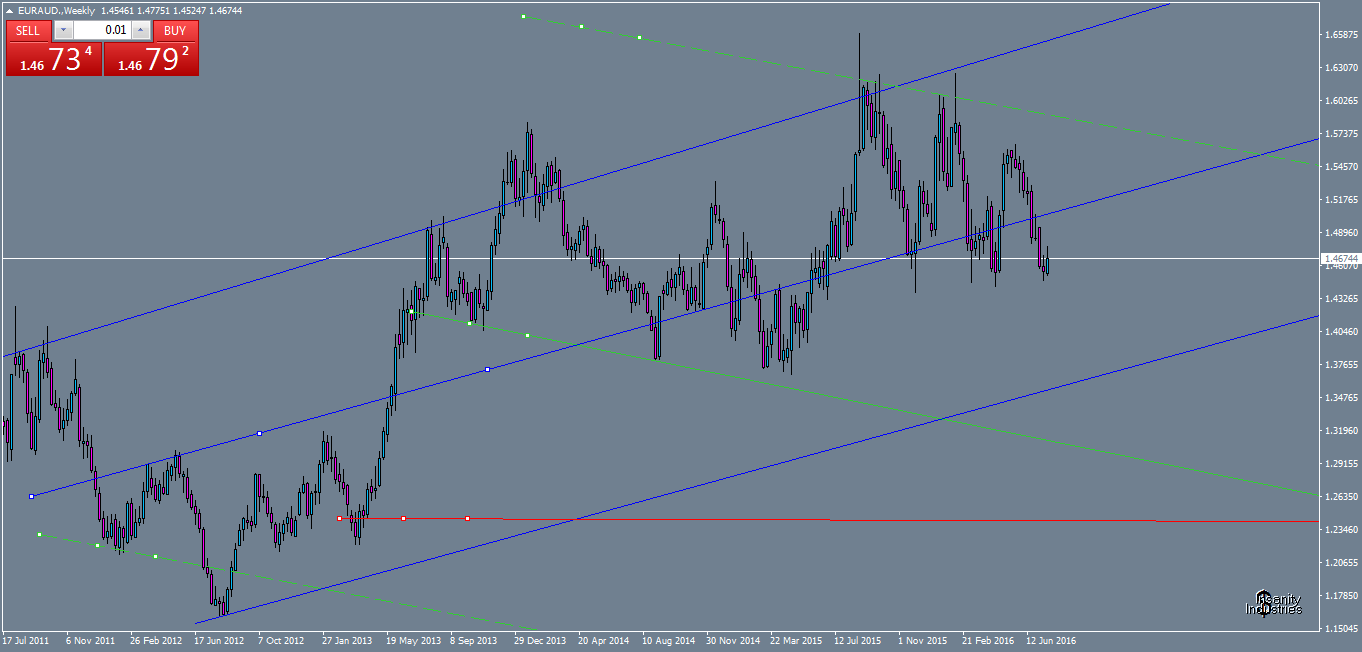Click the 1.65875 value on price scale

[x=1340, y=32]
